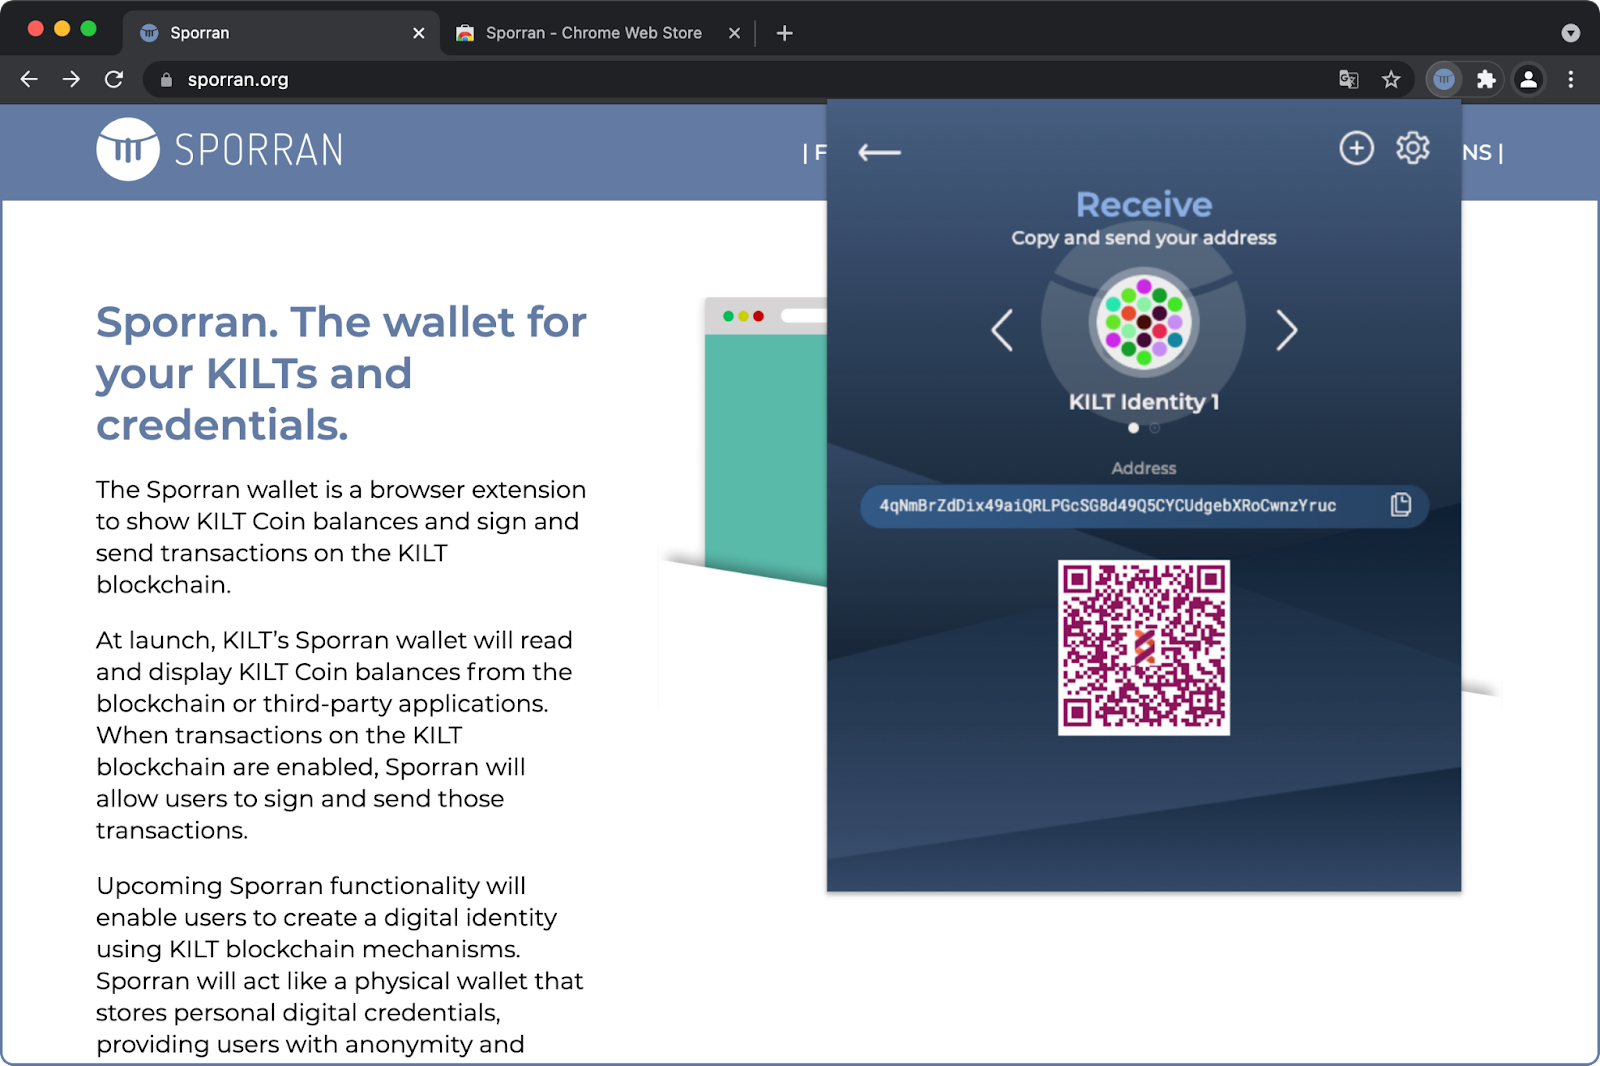
Task: Open the Translate page option
Action: (1349, 79)
